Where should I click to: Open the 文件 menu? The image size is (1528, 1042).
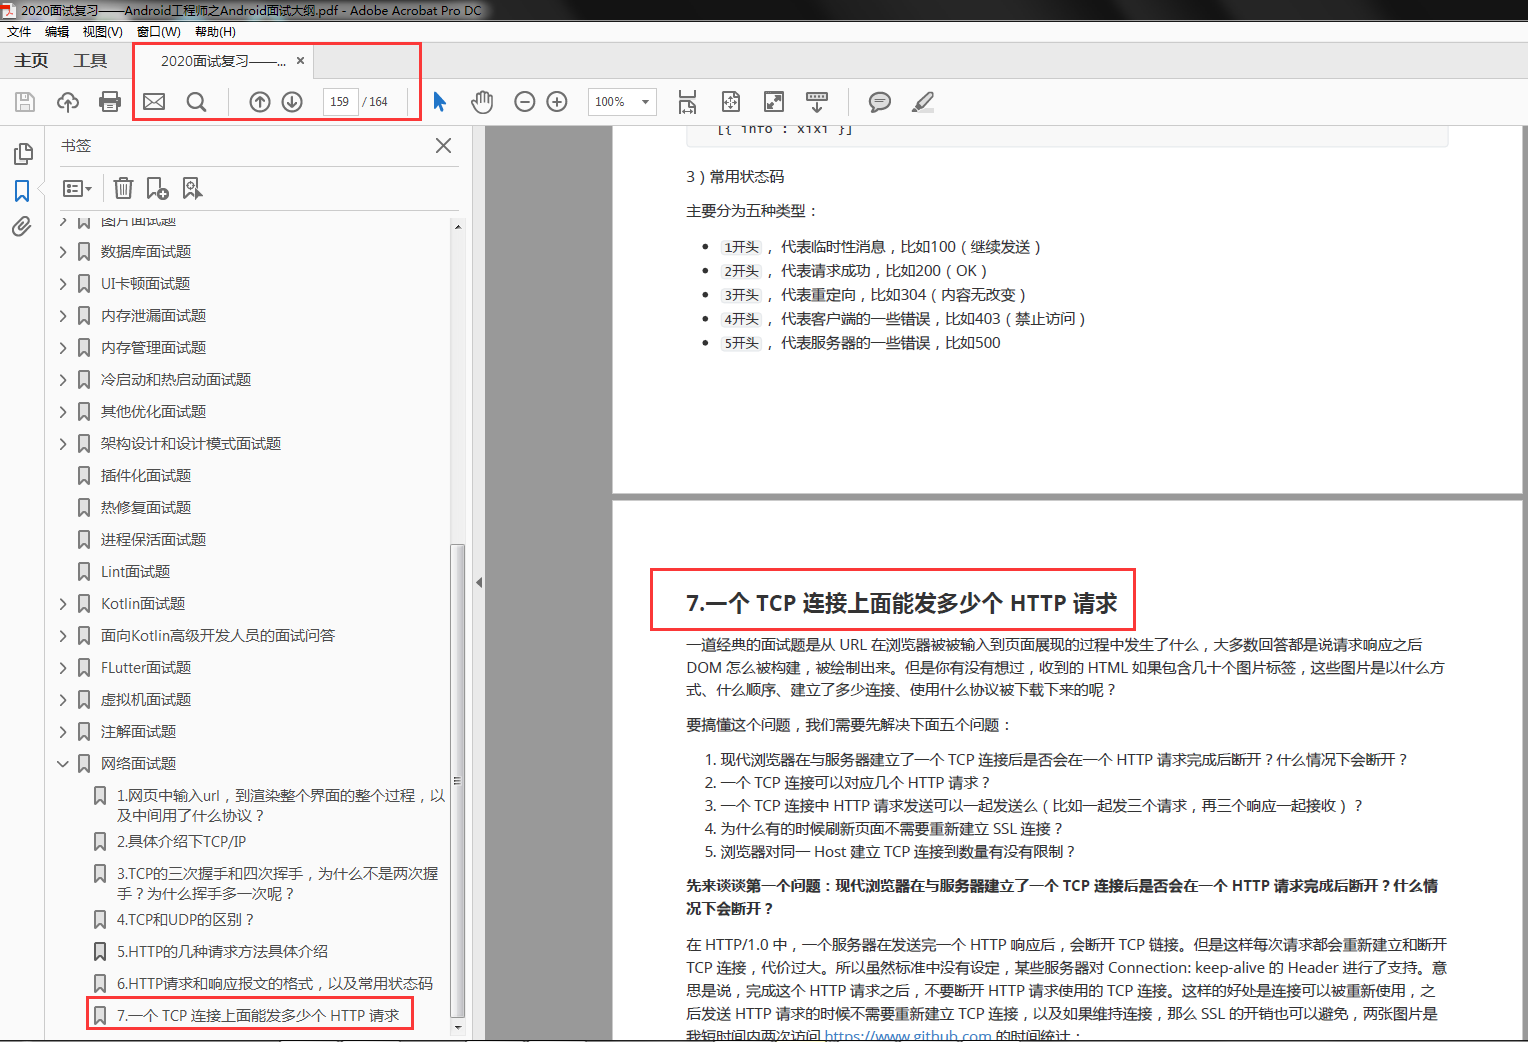[x=19, y=32]
